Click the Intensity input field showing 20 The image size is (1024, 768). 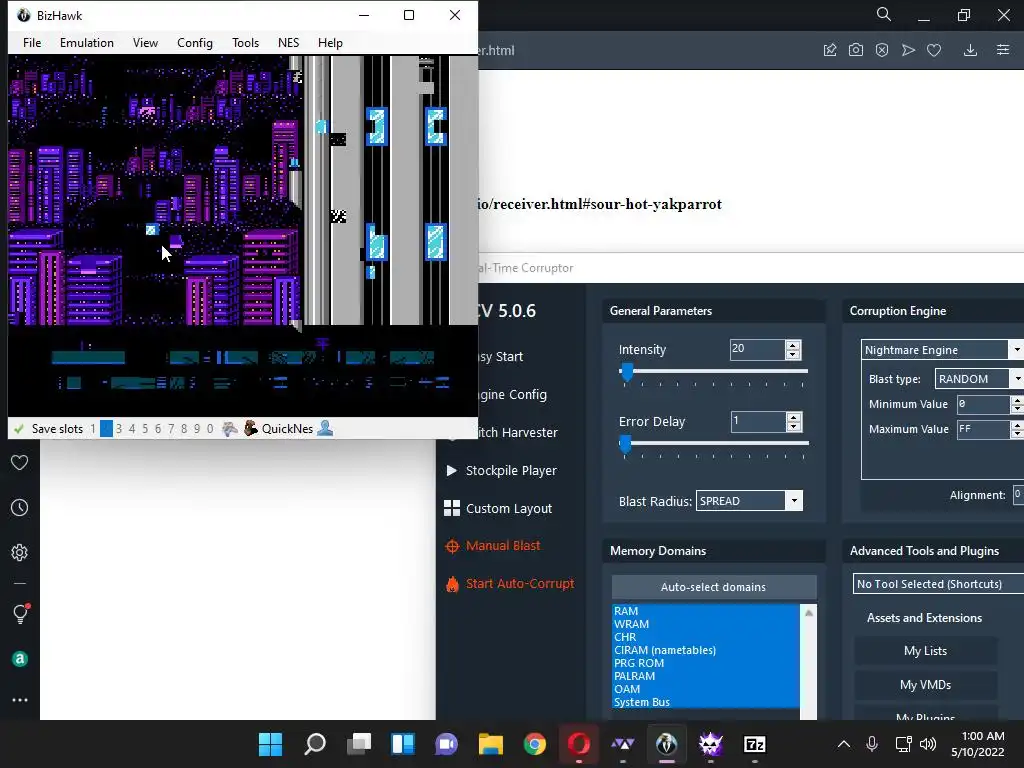[758, 349]
